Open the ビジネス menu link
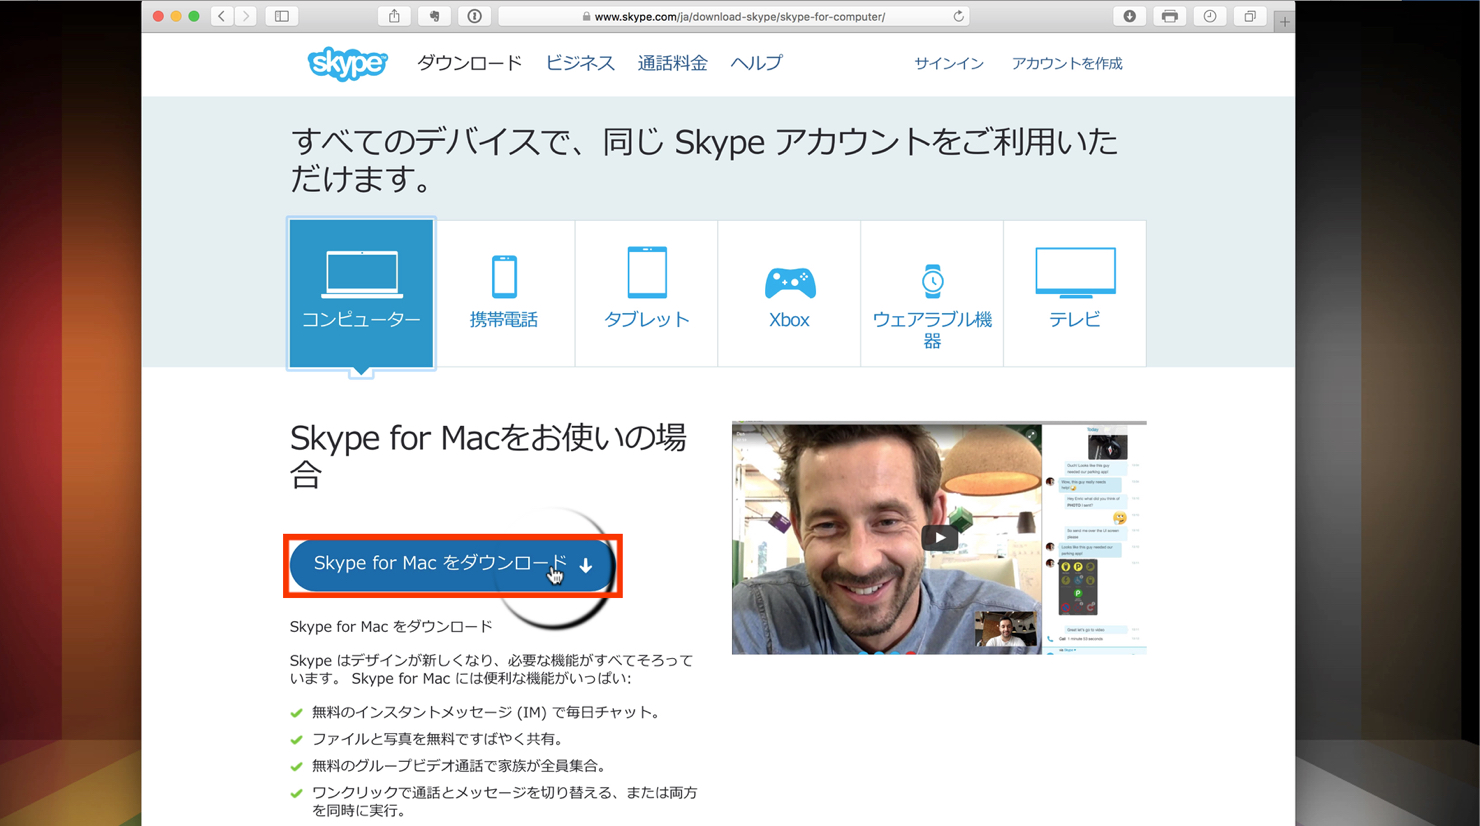This screenshot has width=1480, height=826. (x=580, y=63)
